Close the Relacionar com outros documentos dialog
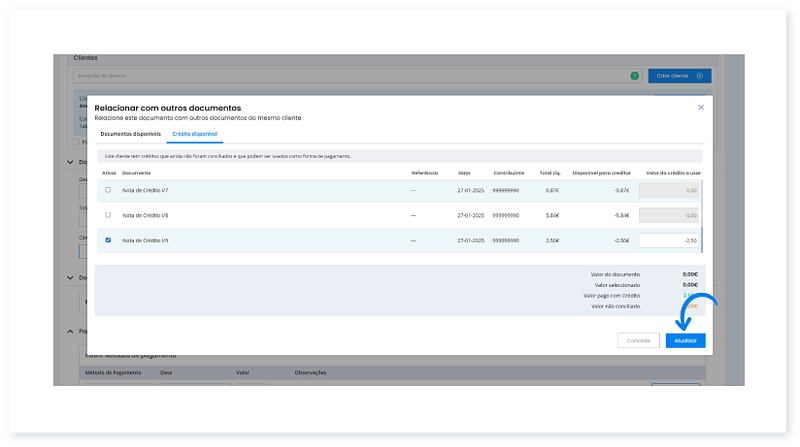 (x=700, y=106)
